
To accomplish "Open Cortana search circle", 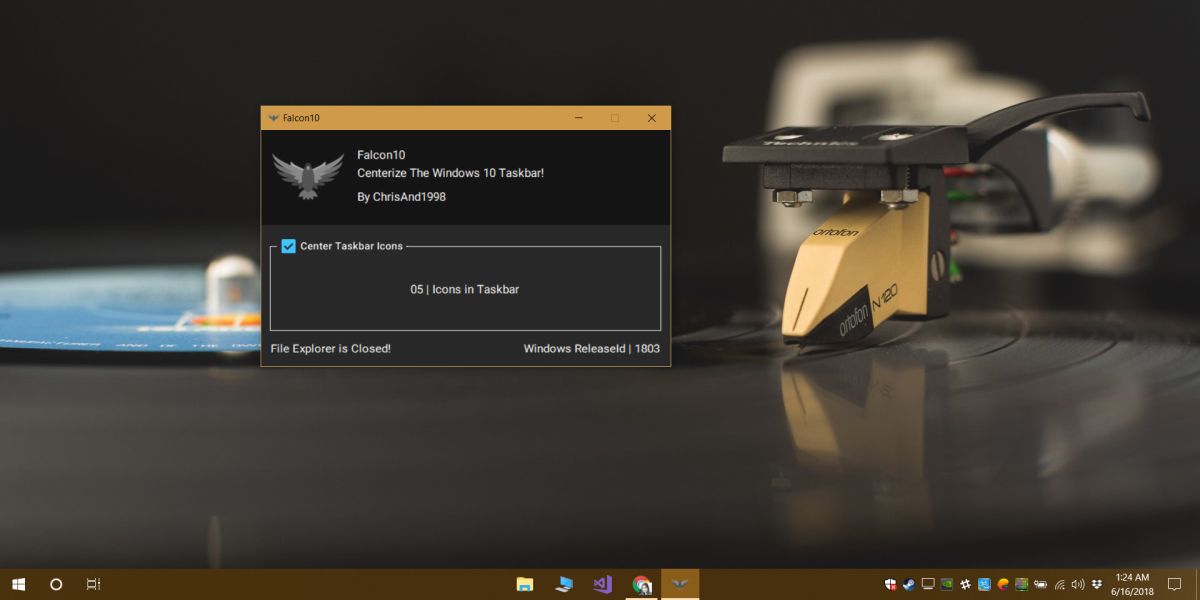I will (56, 584).
